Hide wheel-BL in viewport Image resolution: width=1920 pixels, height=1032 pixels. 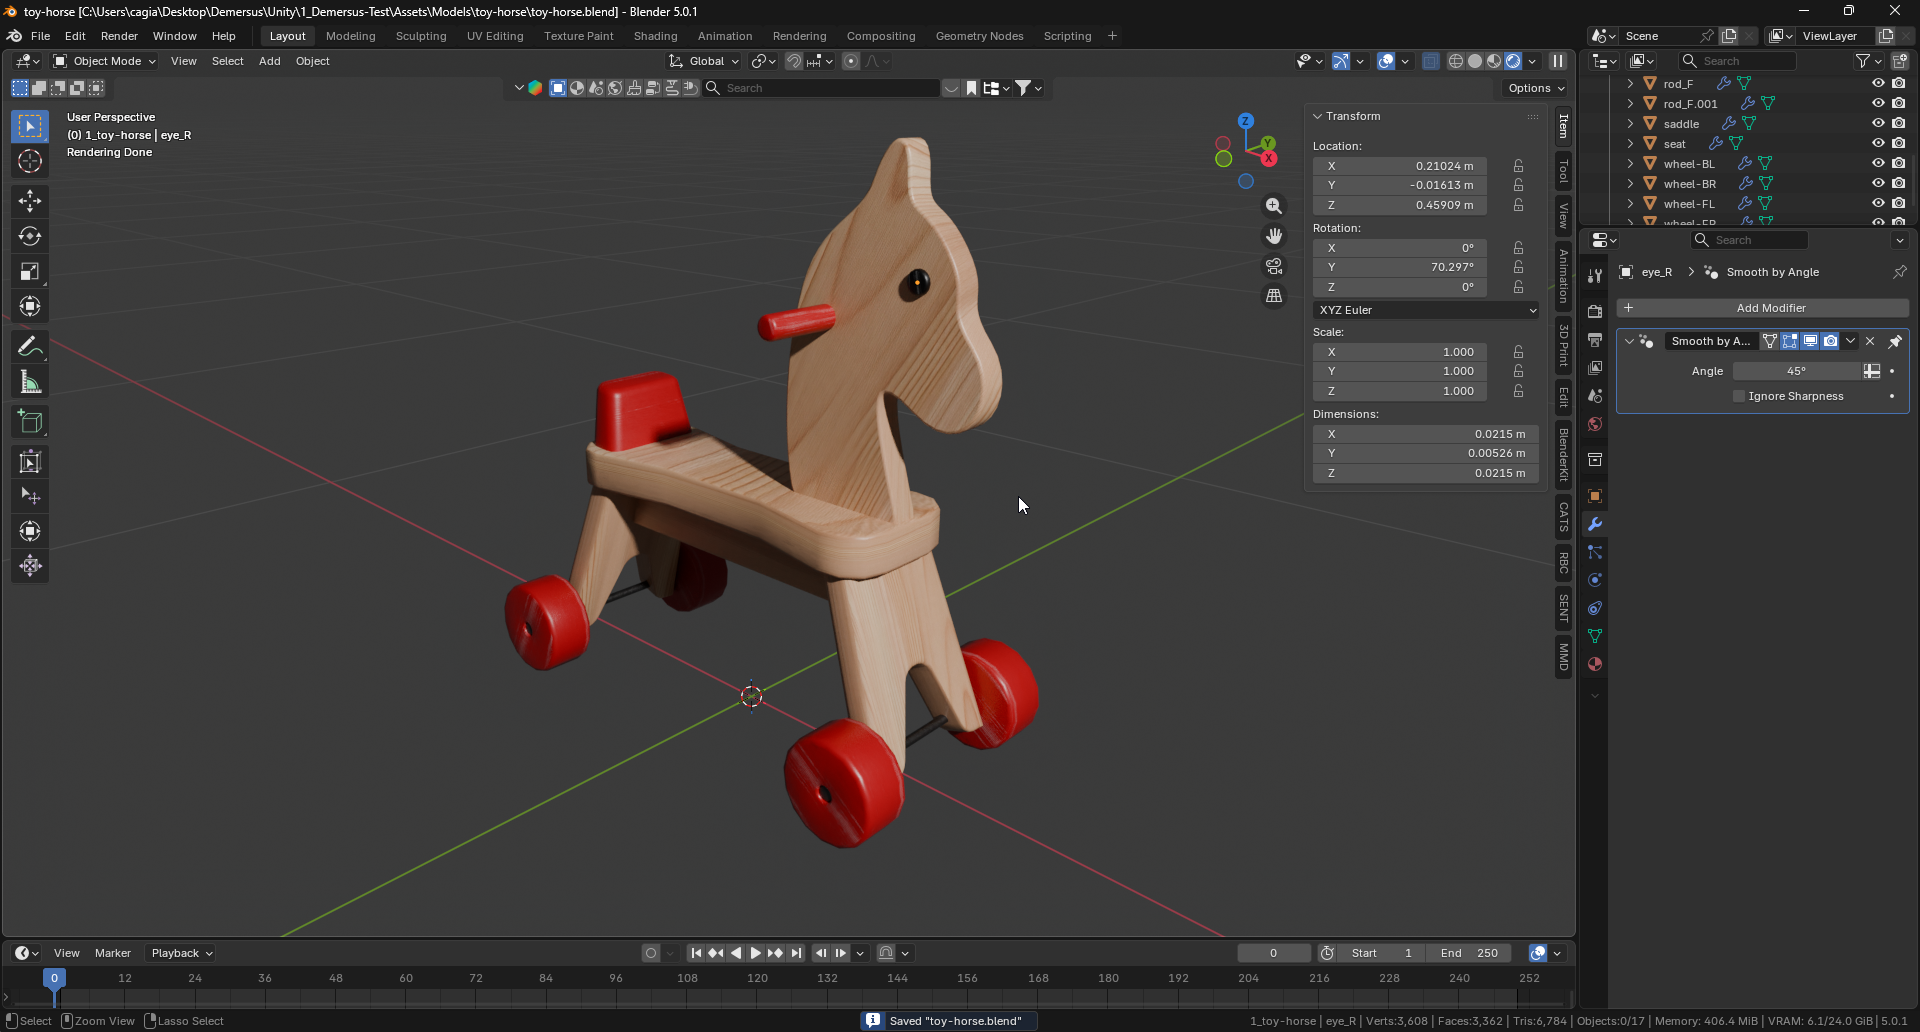1878,163
